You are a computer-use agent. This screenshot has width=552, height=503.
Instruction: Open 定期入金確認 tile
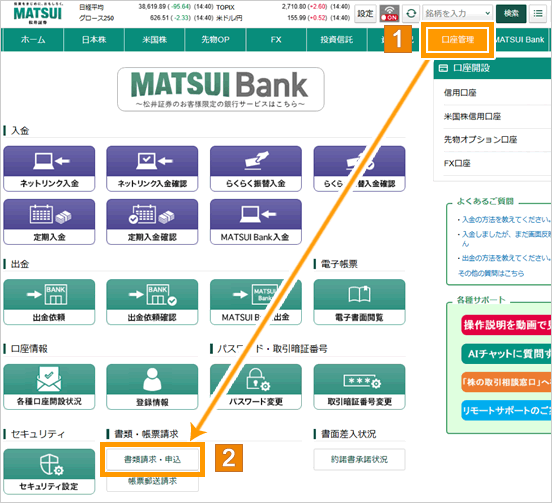[152, 222]
